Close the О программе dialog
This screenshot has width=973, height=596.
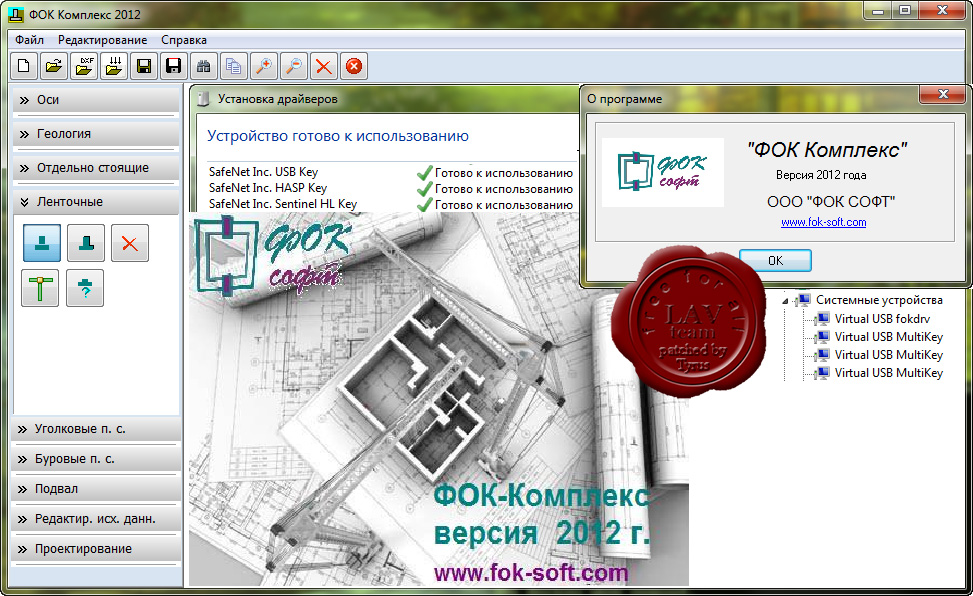(943, 94)
